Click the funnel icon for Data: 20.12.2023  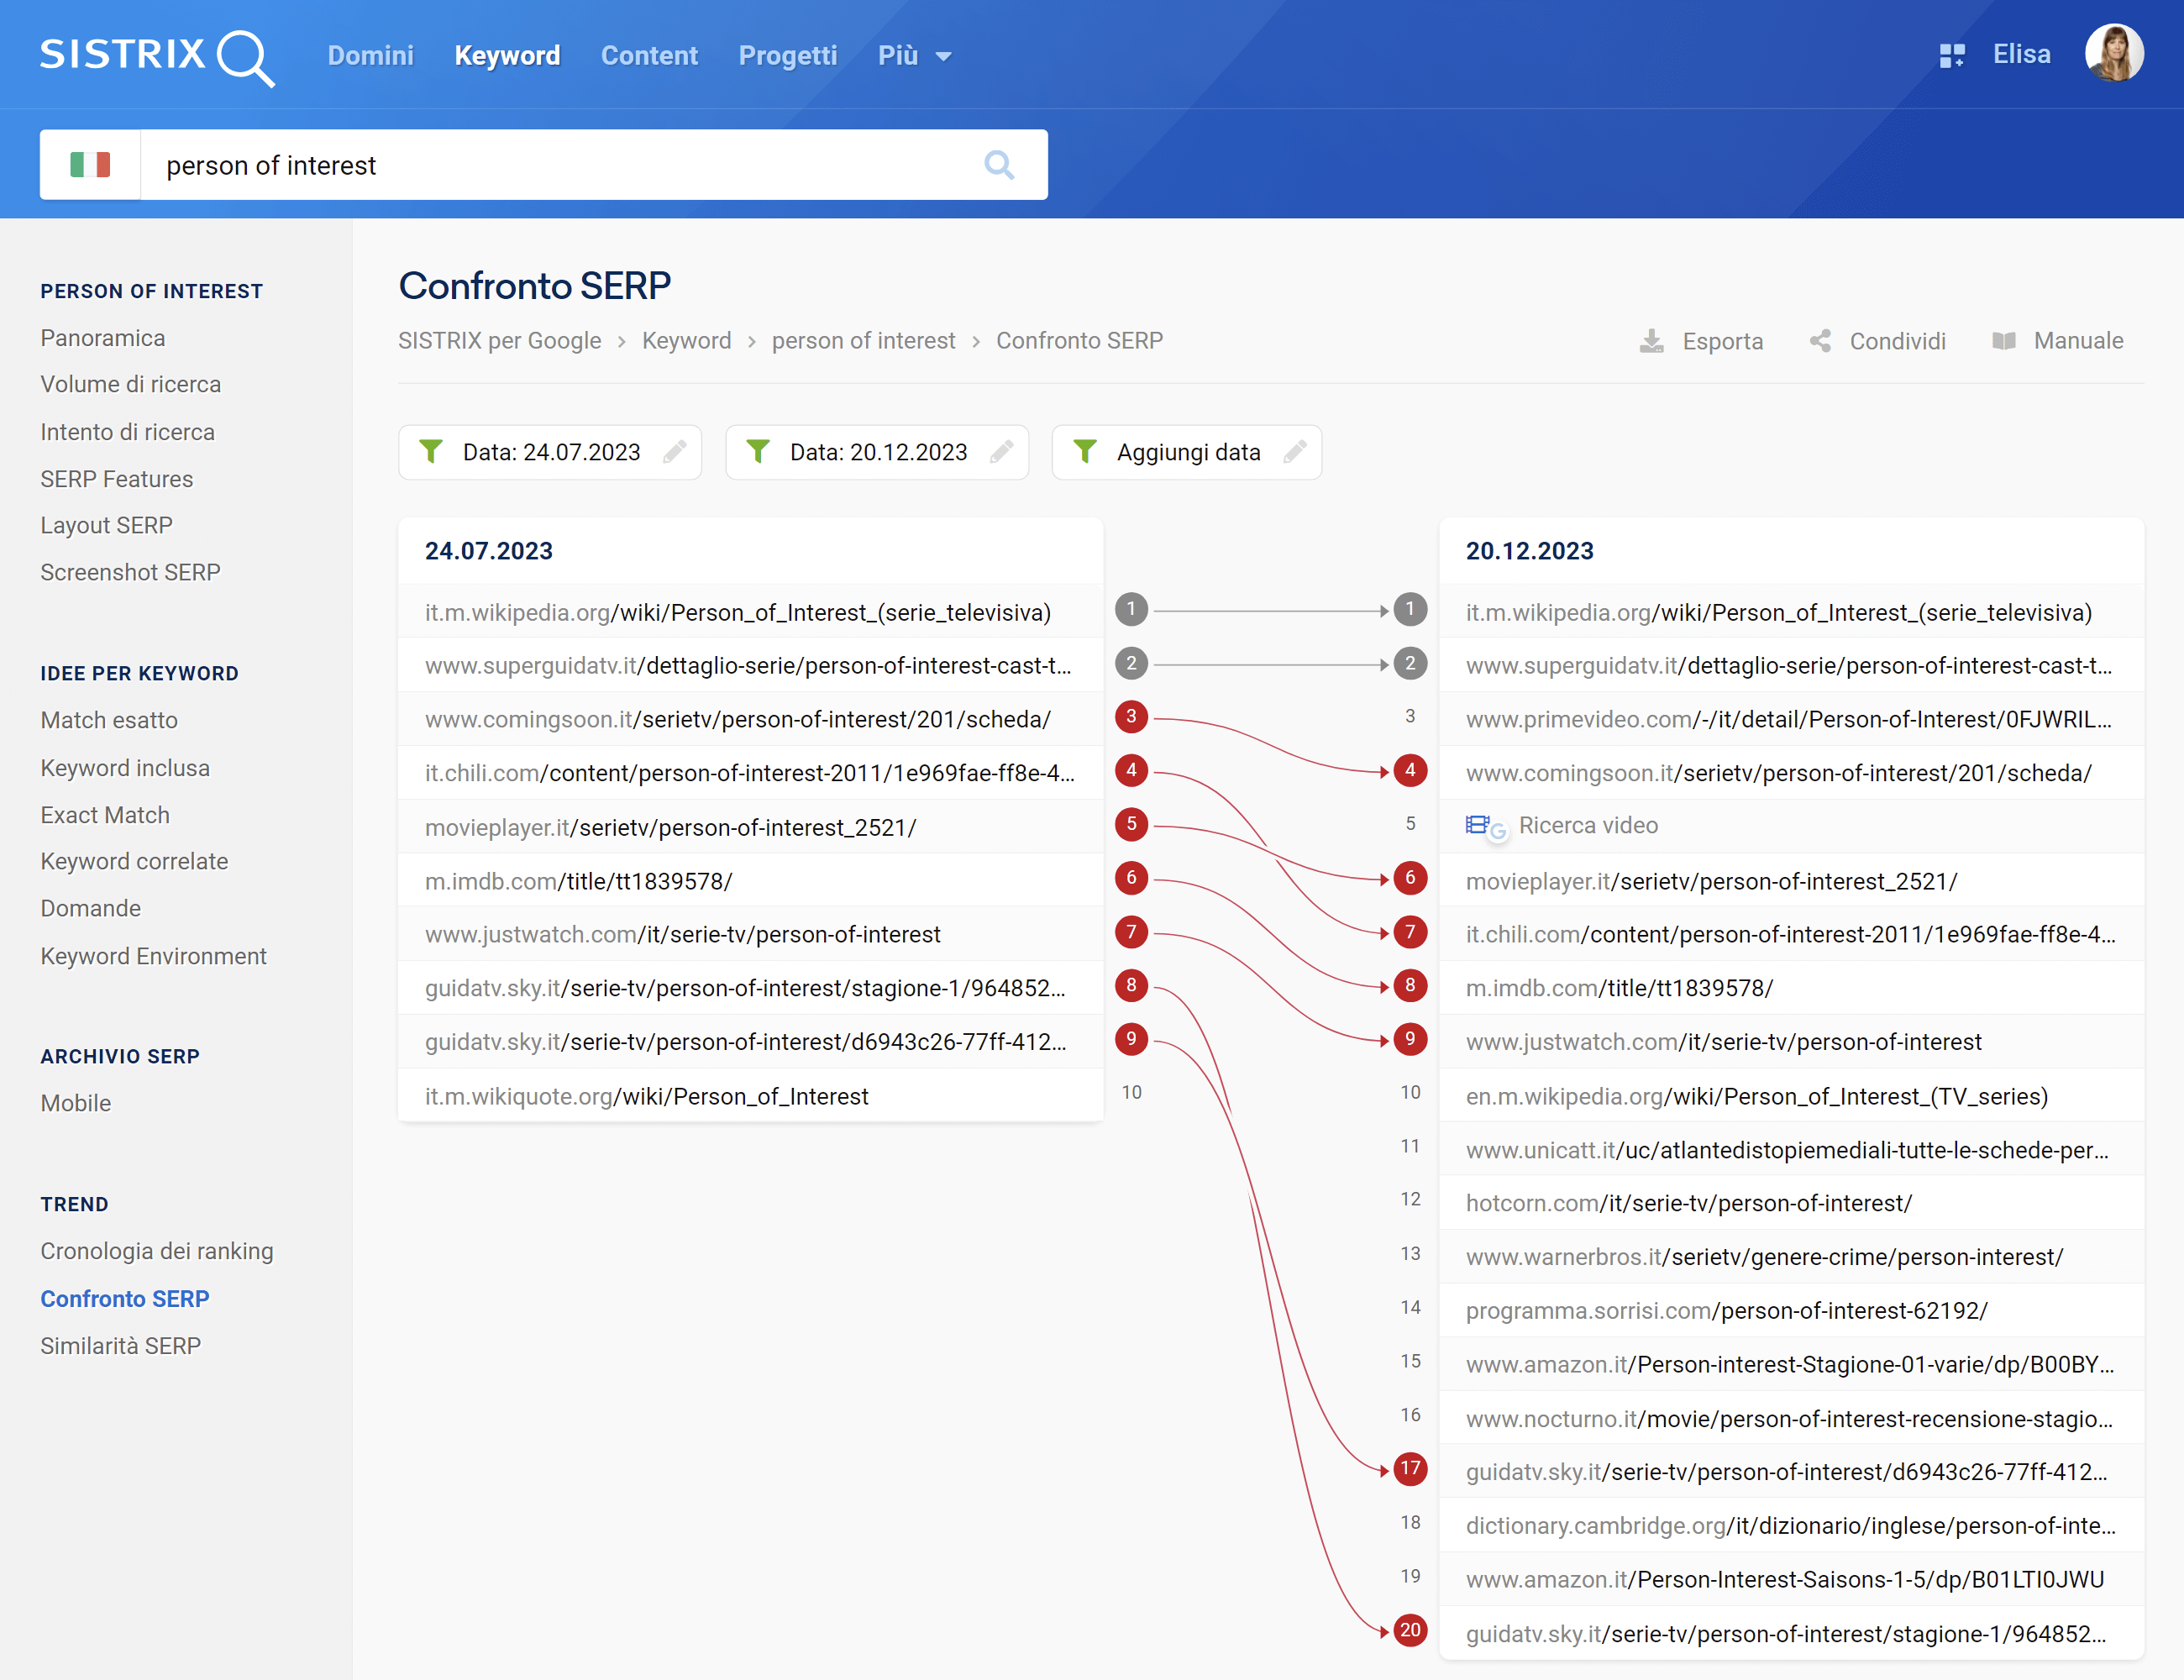(758, 452)
